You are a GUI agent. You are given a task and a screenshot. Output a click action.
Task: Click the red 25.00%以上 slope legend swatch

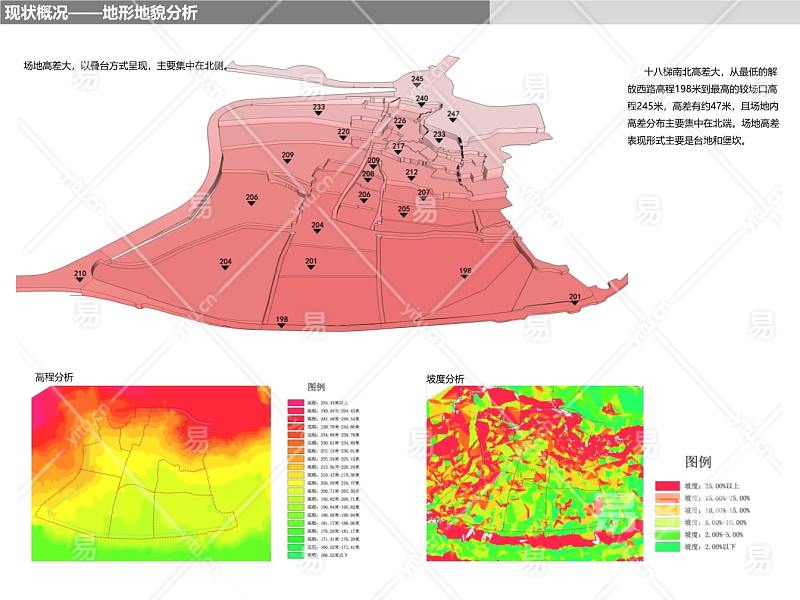pos(668,484)
